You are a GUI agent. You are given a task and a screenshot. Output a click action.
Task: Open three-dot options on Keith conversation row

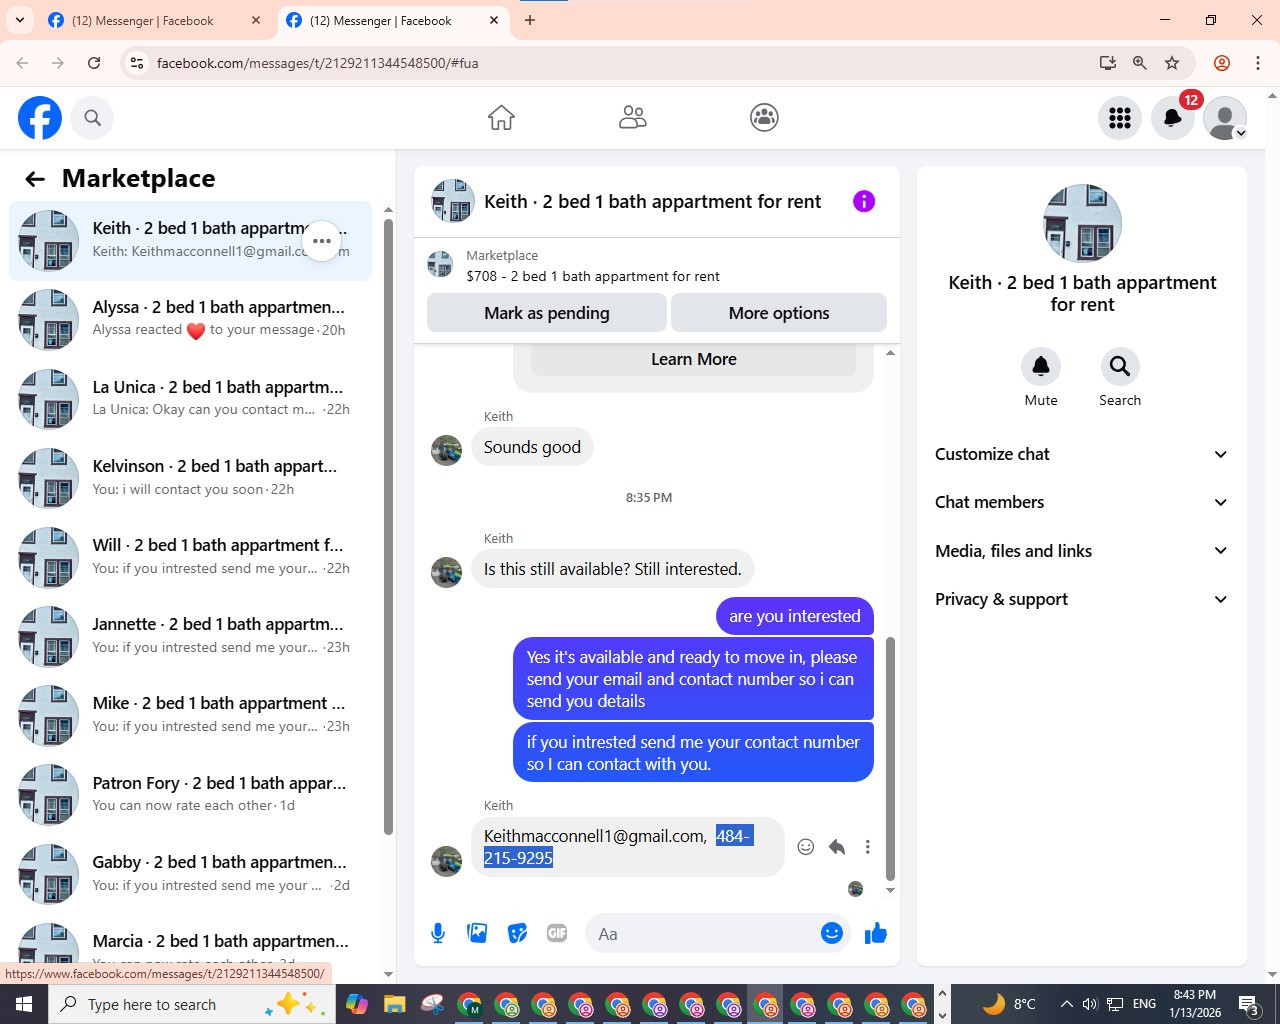click(x=322, y=241)
